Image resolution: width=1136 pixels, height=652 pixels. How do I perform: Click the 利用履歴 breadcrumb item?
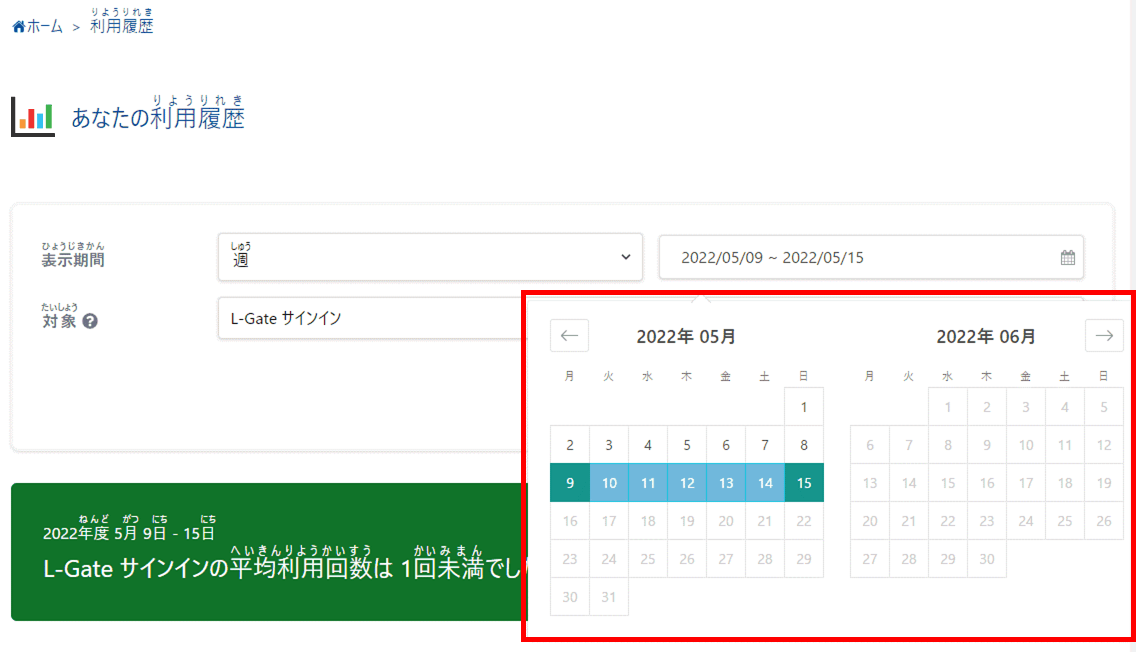point(122,26)
